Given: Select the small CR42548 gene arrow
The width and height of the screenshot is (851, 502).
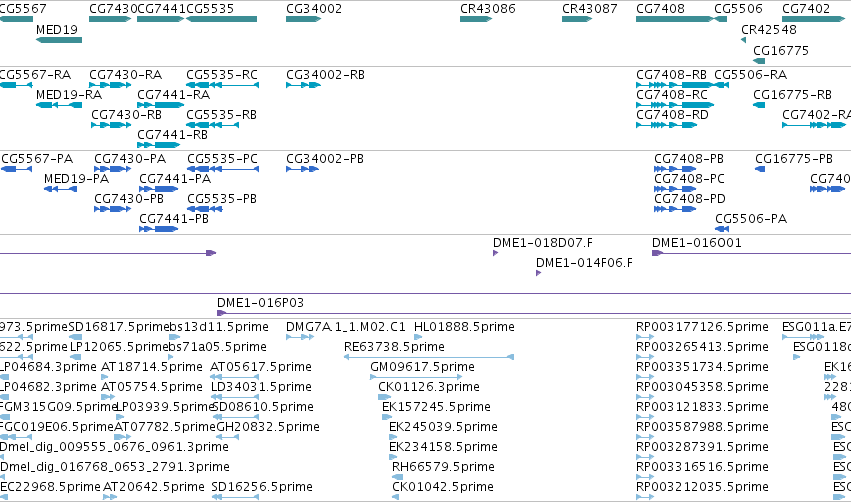Looking at the screenshot, I should point(744,40).
